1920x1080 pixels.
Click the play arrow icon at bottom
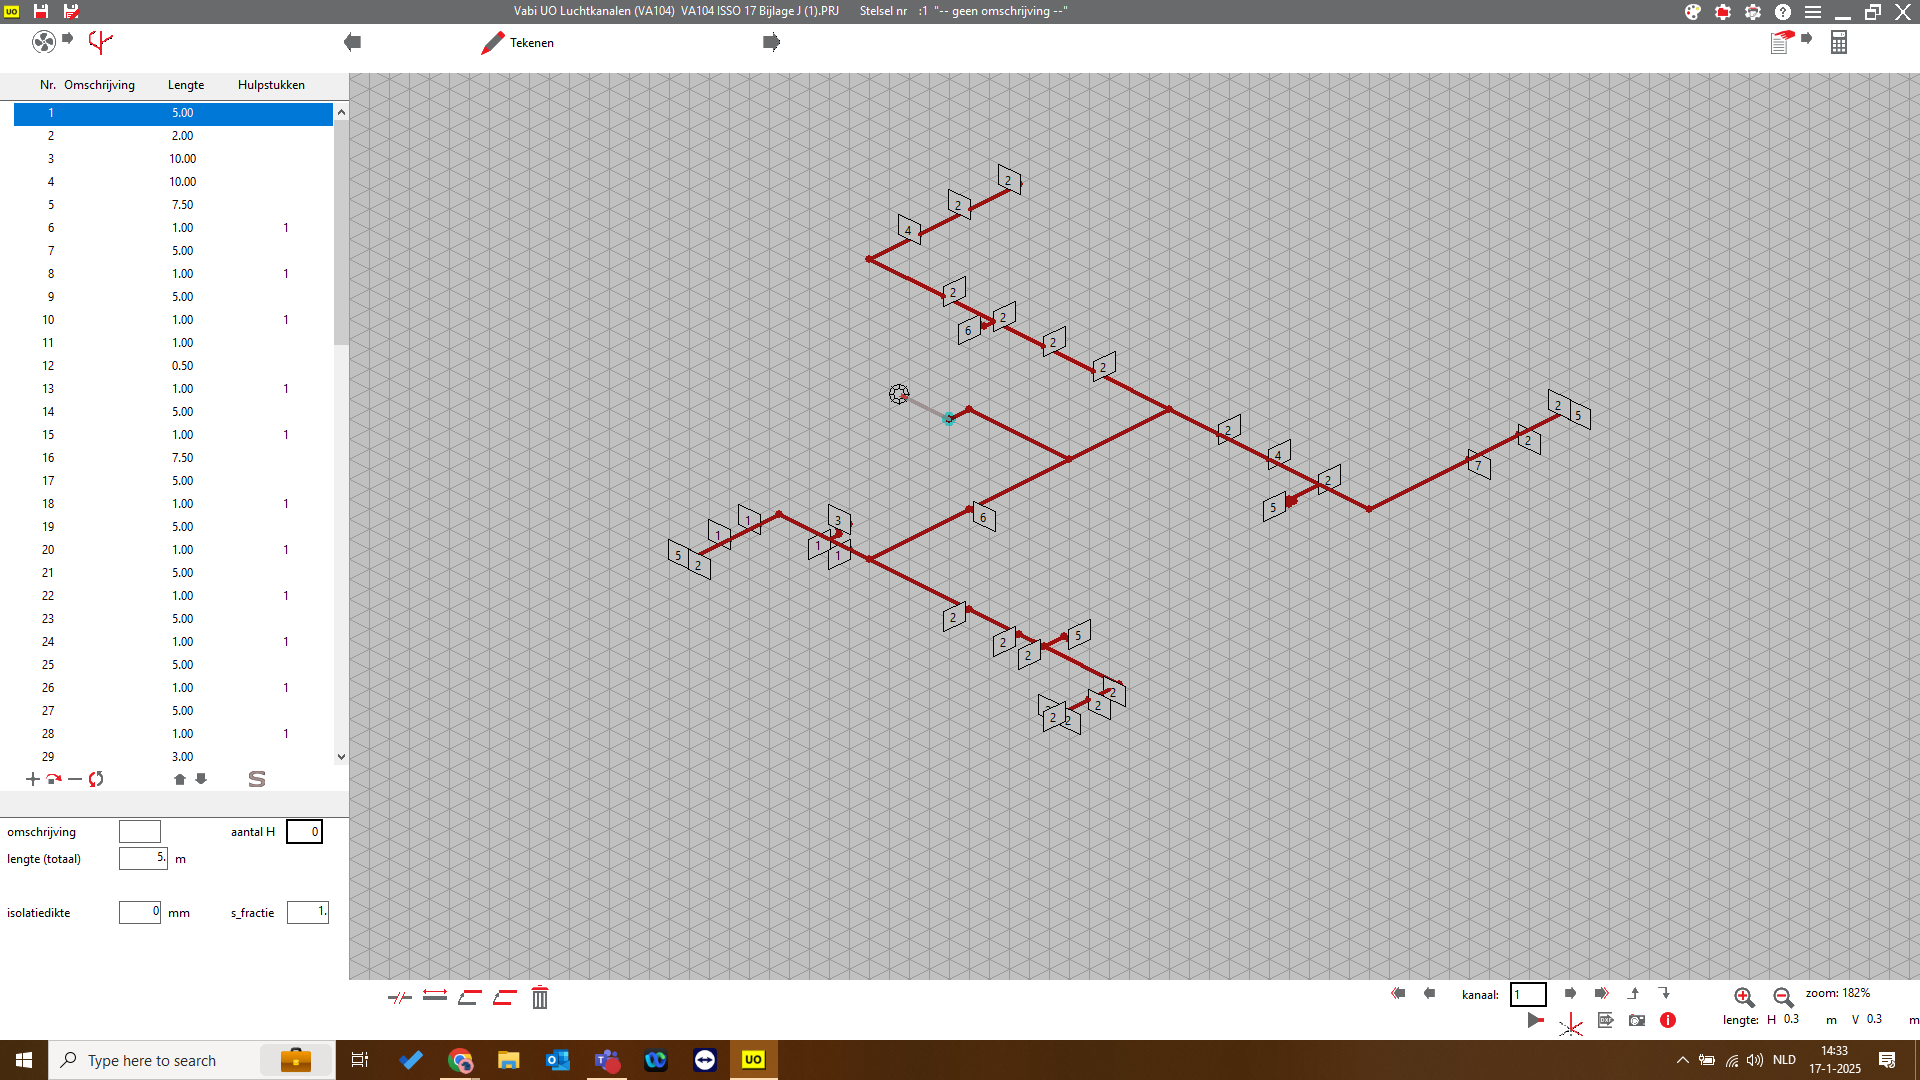(1536, 1021)
